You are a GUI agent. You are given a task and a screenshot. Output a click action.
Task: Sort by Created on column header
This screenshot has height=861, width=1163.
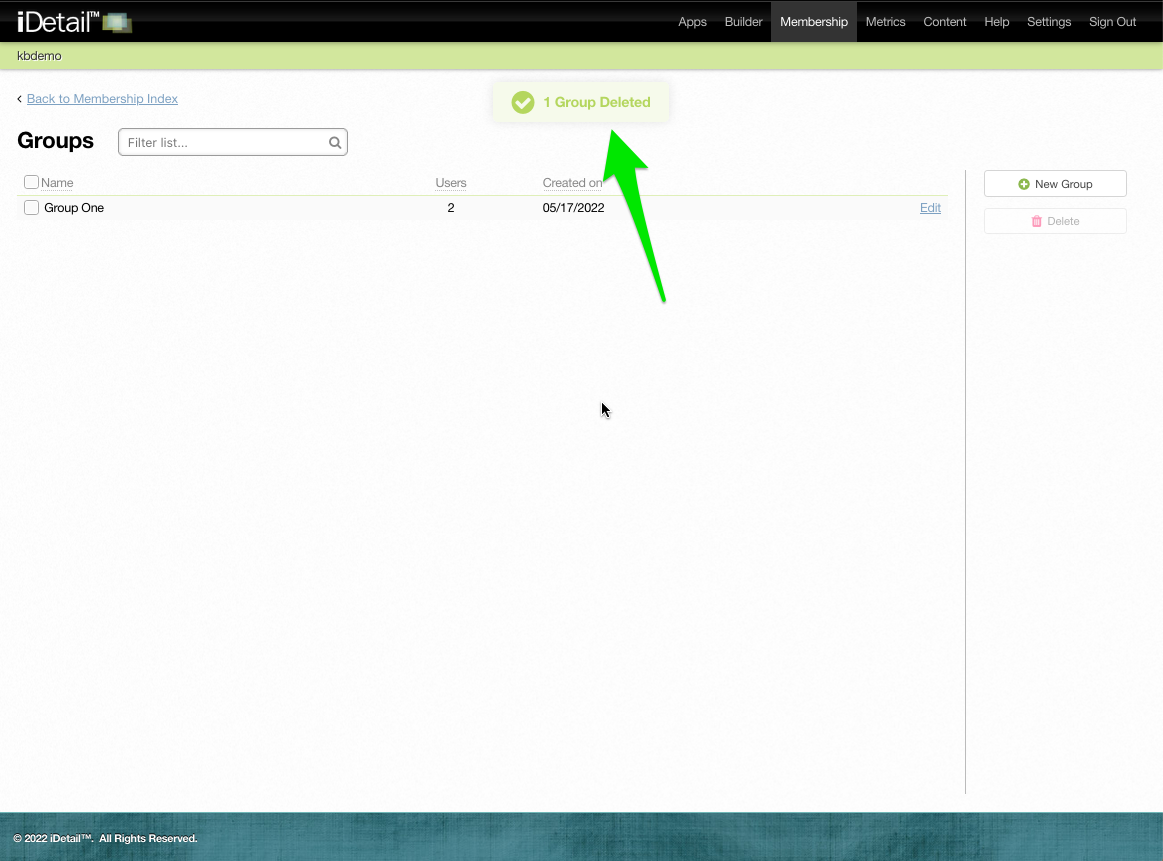(x=572, y=182)
